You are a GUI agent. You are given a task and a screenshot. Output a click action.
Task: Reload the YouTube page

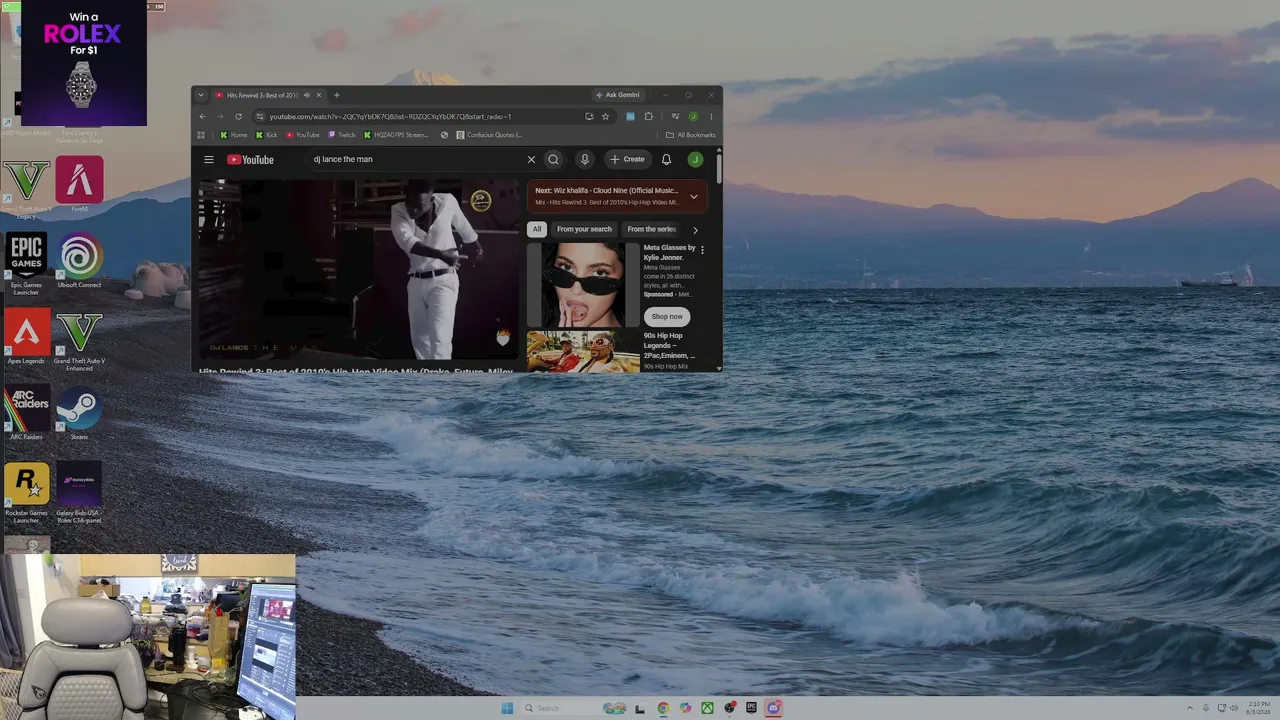[238, 116]
